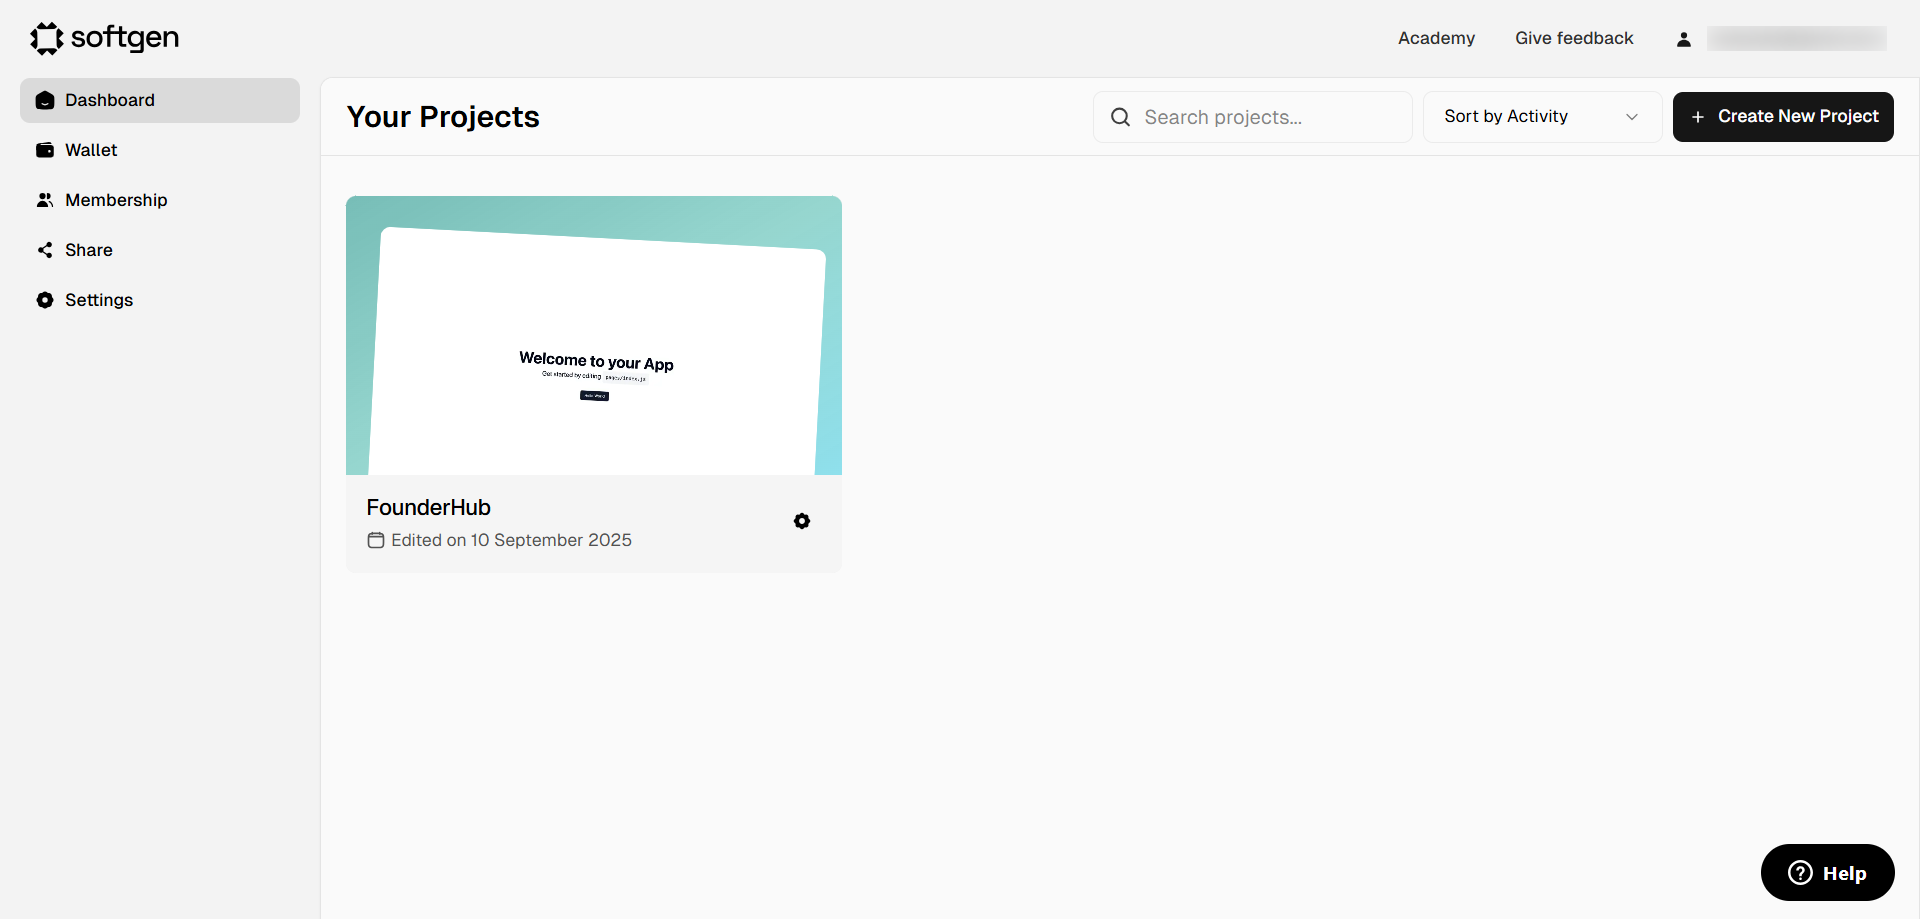Screen dimensions: 1920x919
Task: Click 'Edited on 10 September 2025' text
Action: coord(511,540)
